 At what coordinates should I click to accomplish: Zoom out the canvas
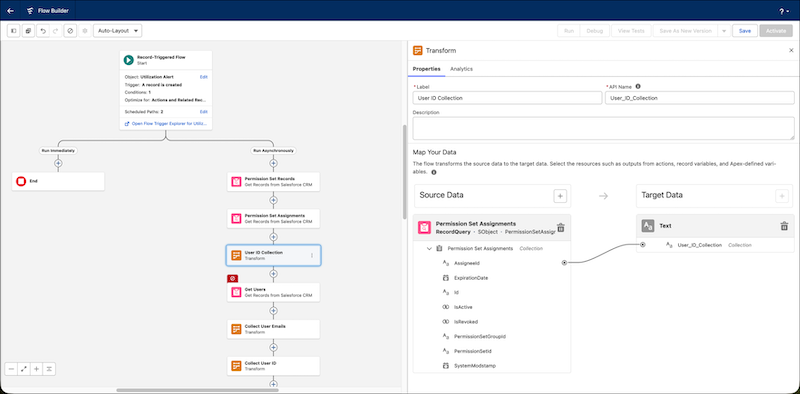coord(11,369)
